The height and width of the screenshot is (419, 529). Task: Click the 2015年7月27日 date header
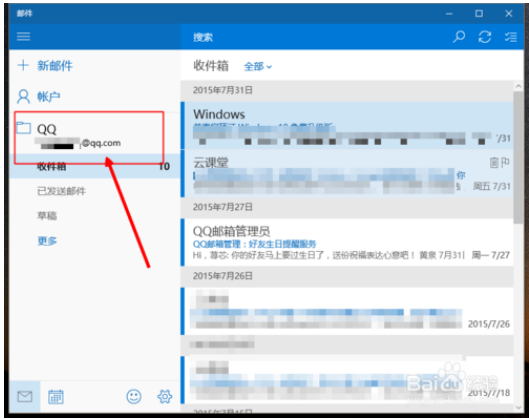click(223, 207)
